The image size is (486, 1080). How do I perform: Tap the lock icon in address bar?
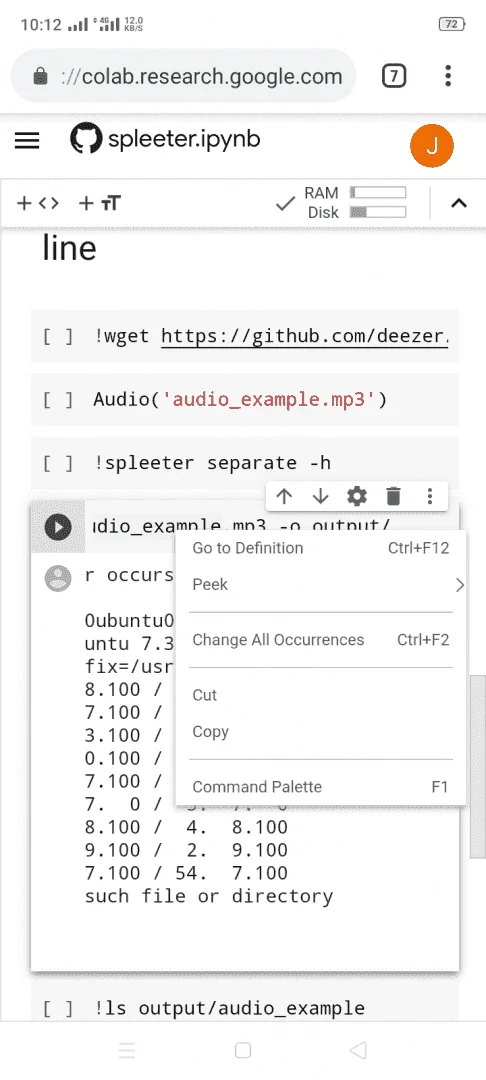click(x=41, y=76)
